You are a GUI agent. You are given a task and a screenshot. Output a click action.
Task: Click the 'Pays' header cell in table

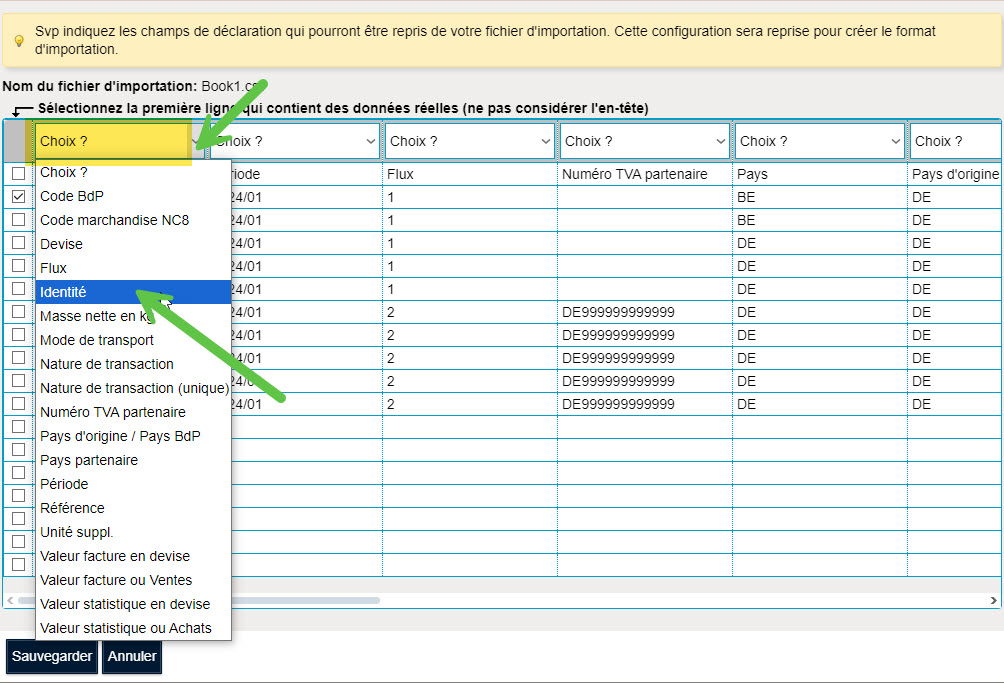(820, 174)
